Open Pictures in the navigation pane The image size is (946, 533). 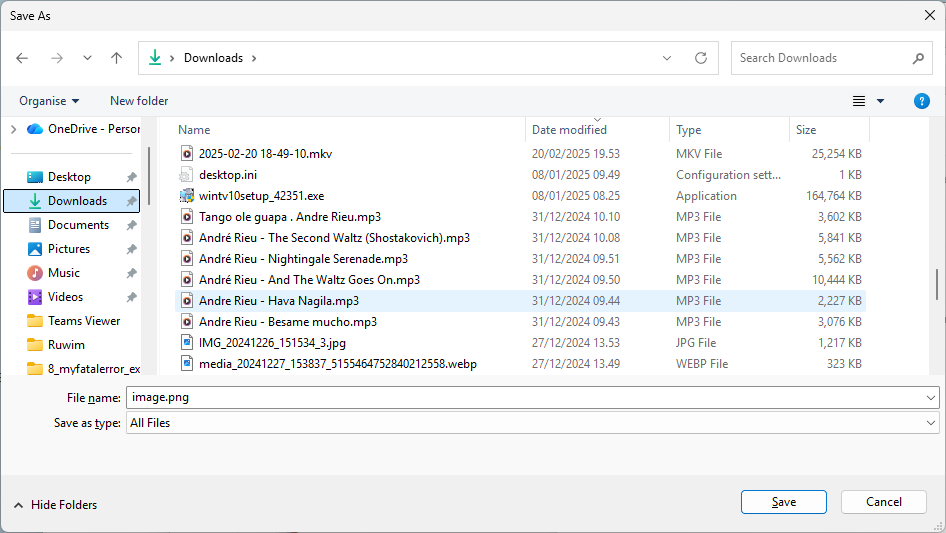tap(69, 249)
